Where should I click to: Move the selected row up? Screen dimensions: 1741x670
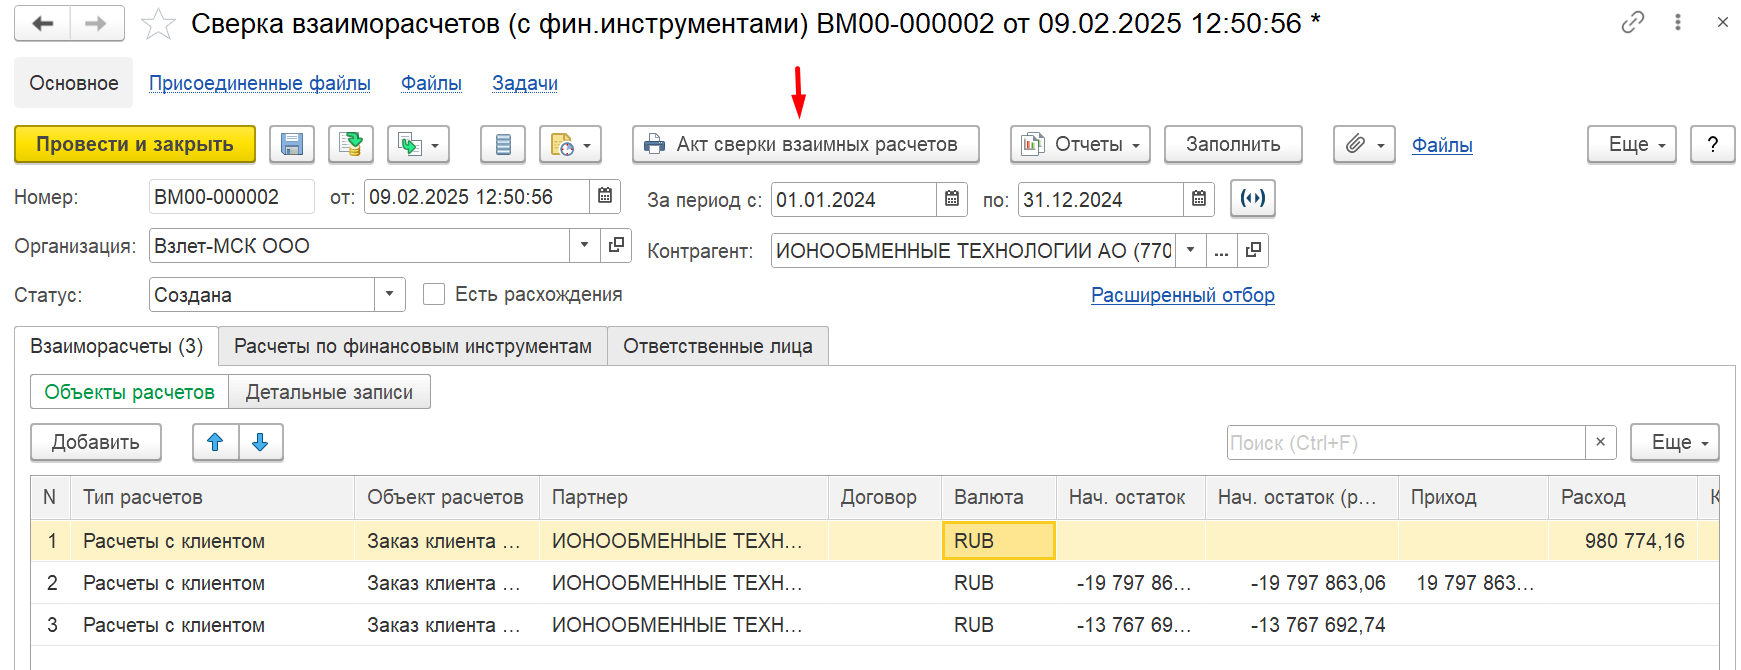(x=215, y=442)
